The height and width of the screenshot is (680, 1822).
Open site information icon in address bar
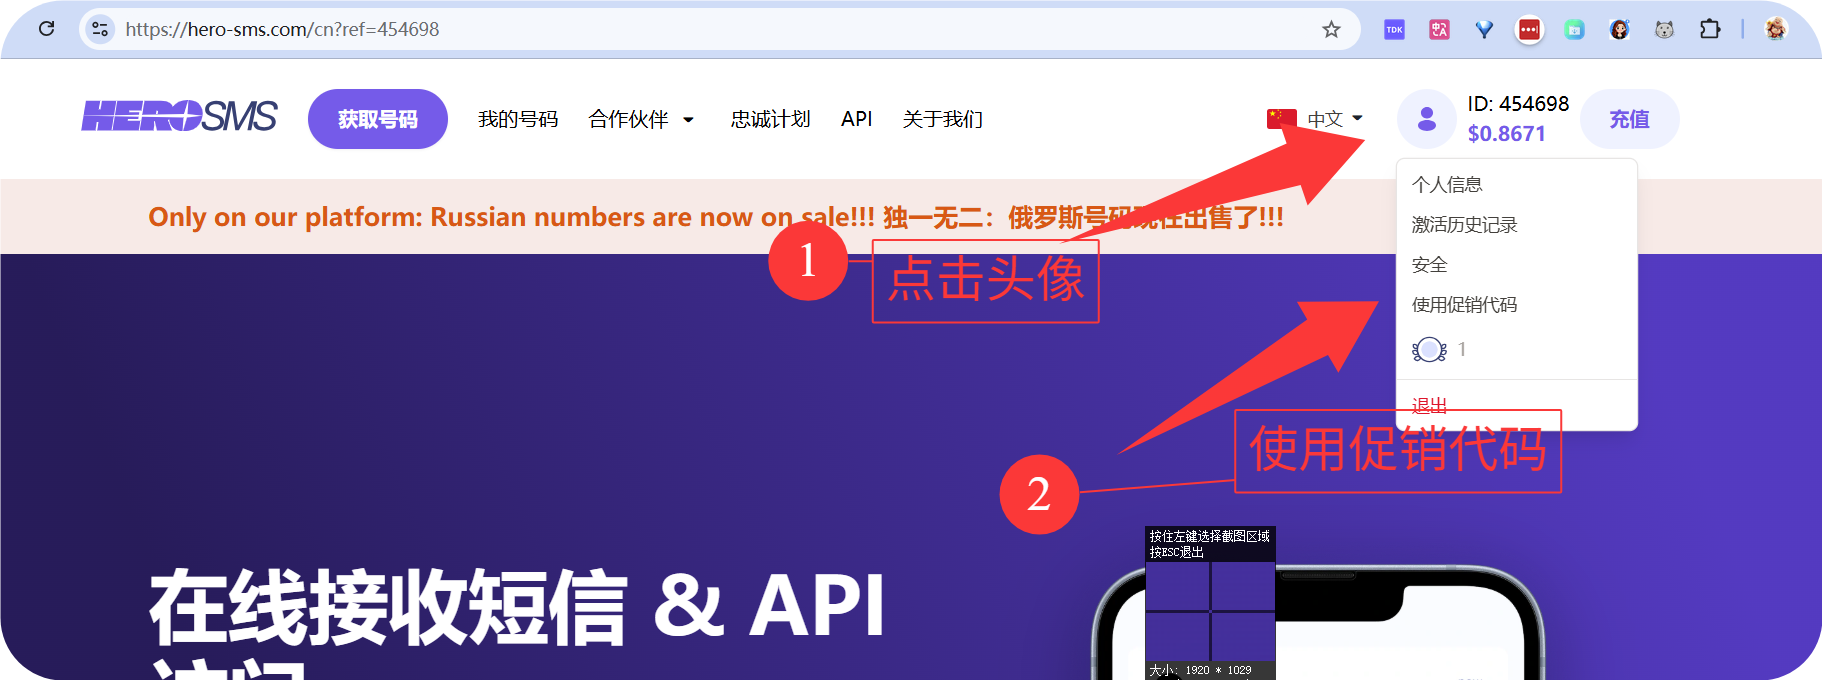pos(100,29)
